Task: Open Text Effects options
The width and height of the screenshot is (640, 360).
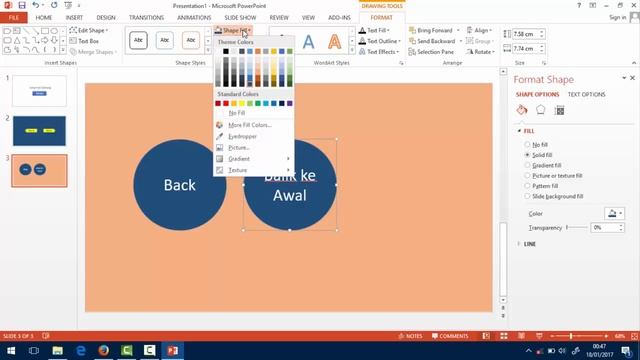Action: (x=379, y=52)
